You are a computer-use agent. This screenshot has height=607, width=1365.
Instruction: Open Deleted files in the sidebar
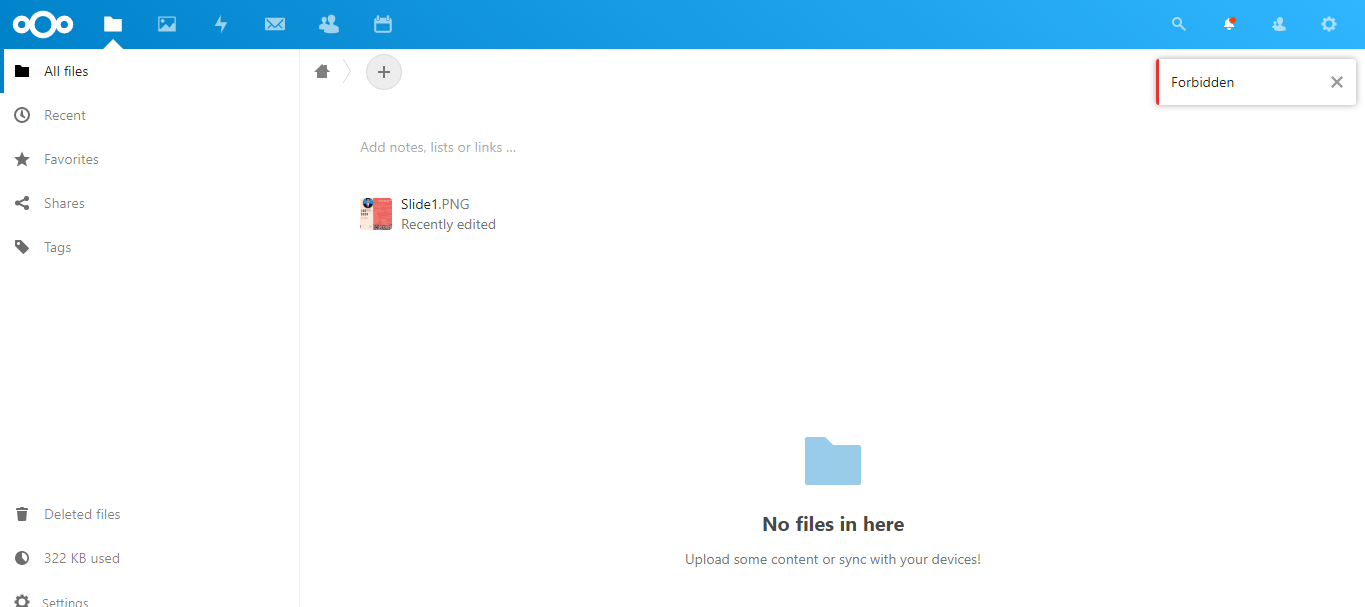point(82,515)
